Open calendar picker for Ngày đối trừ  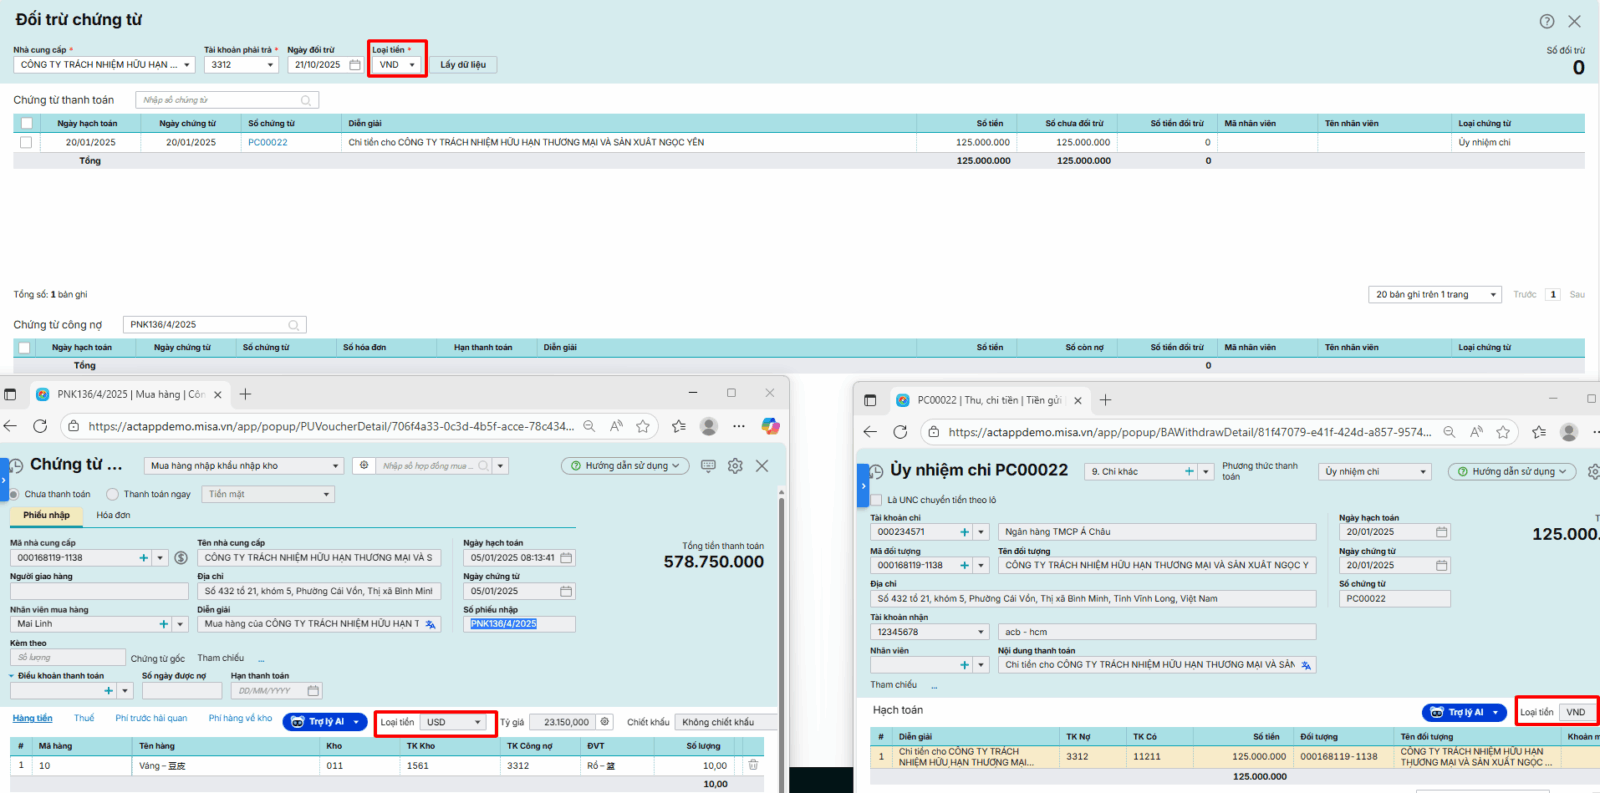pyautogui.click(x=355, y=65)
